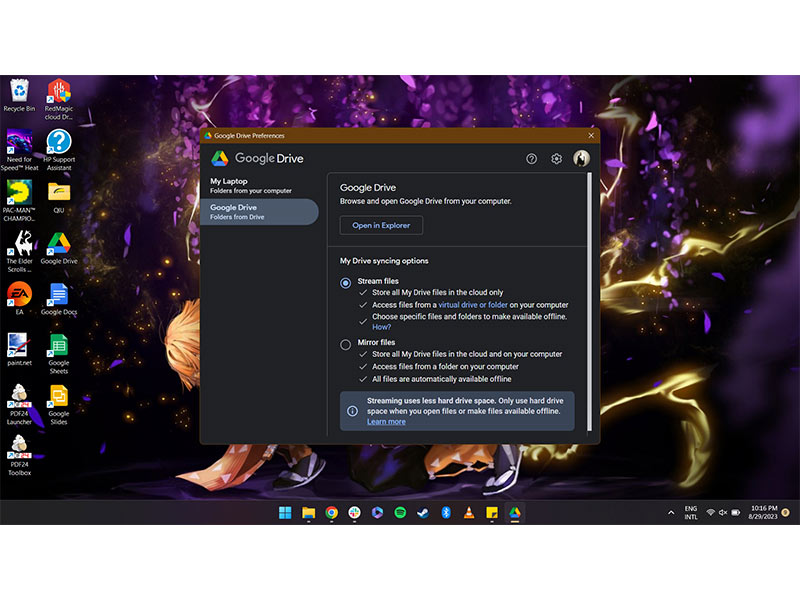Click the account profile avatar
This screenshot has height=600, width=800.
point(581,158)
